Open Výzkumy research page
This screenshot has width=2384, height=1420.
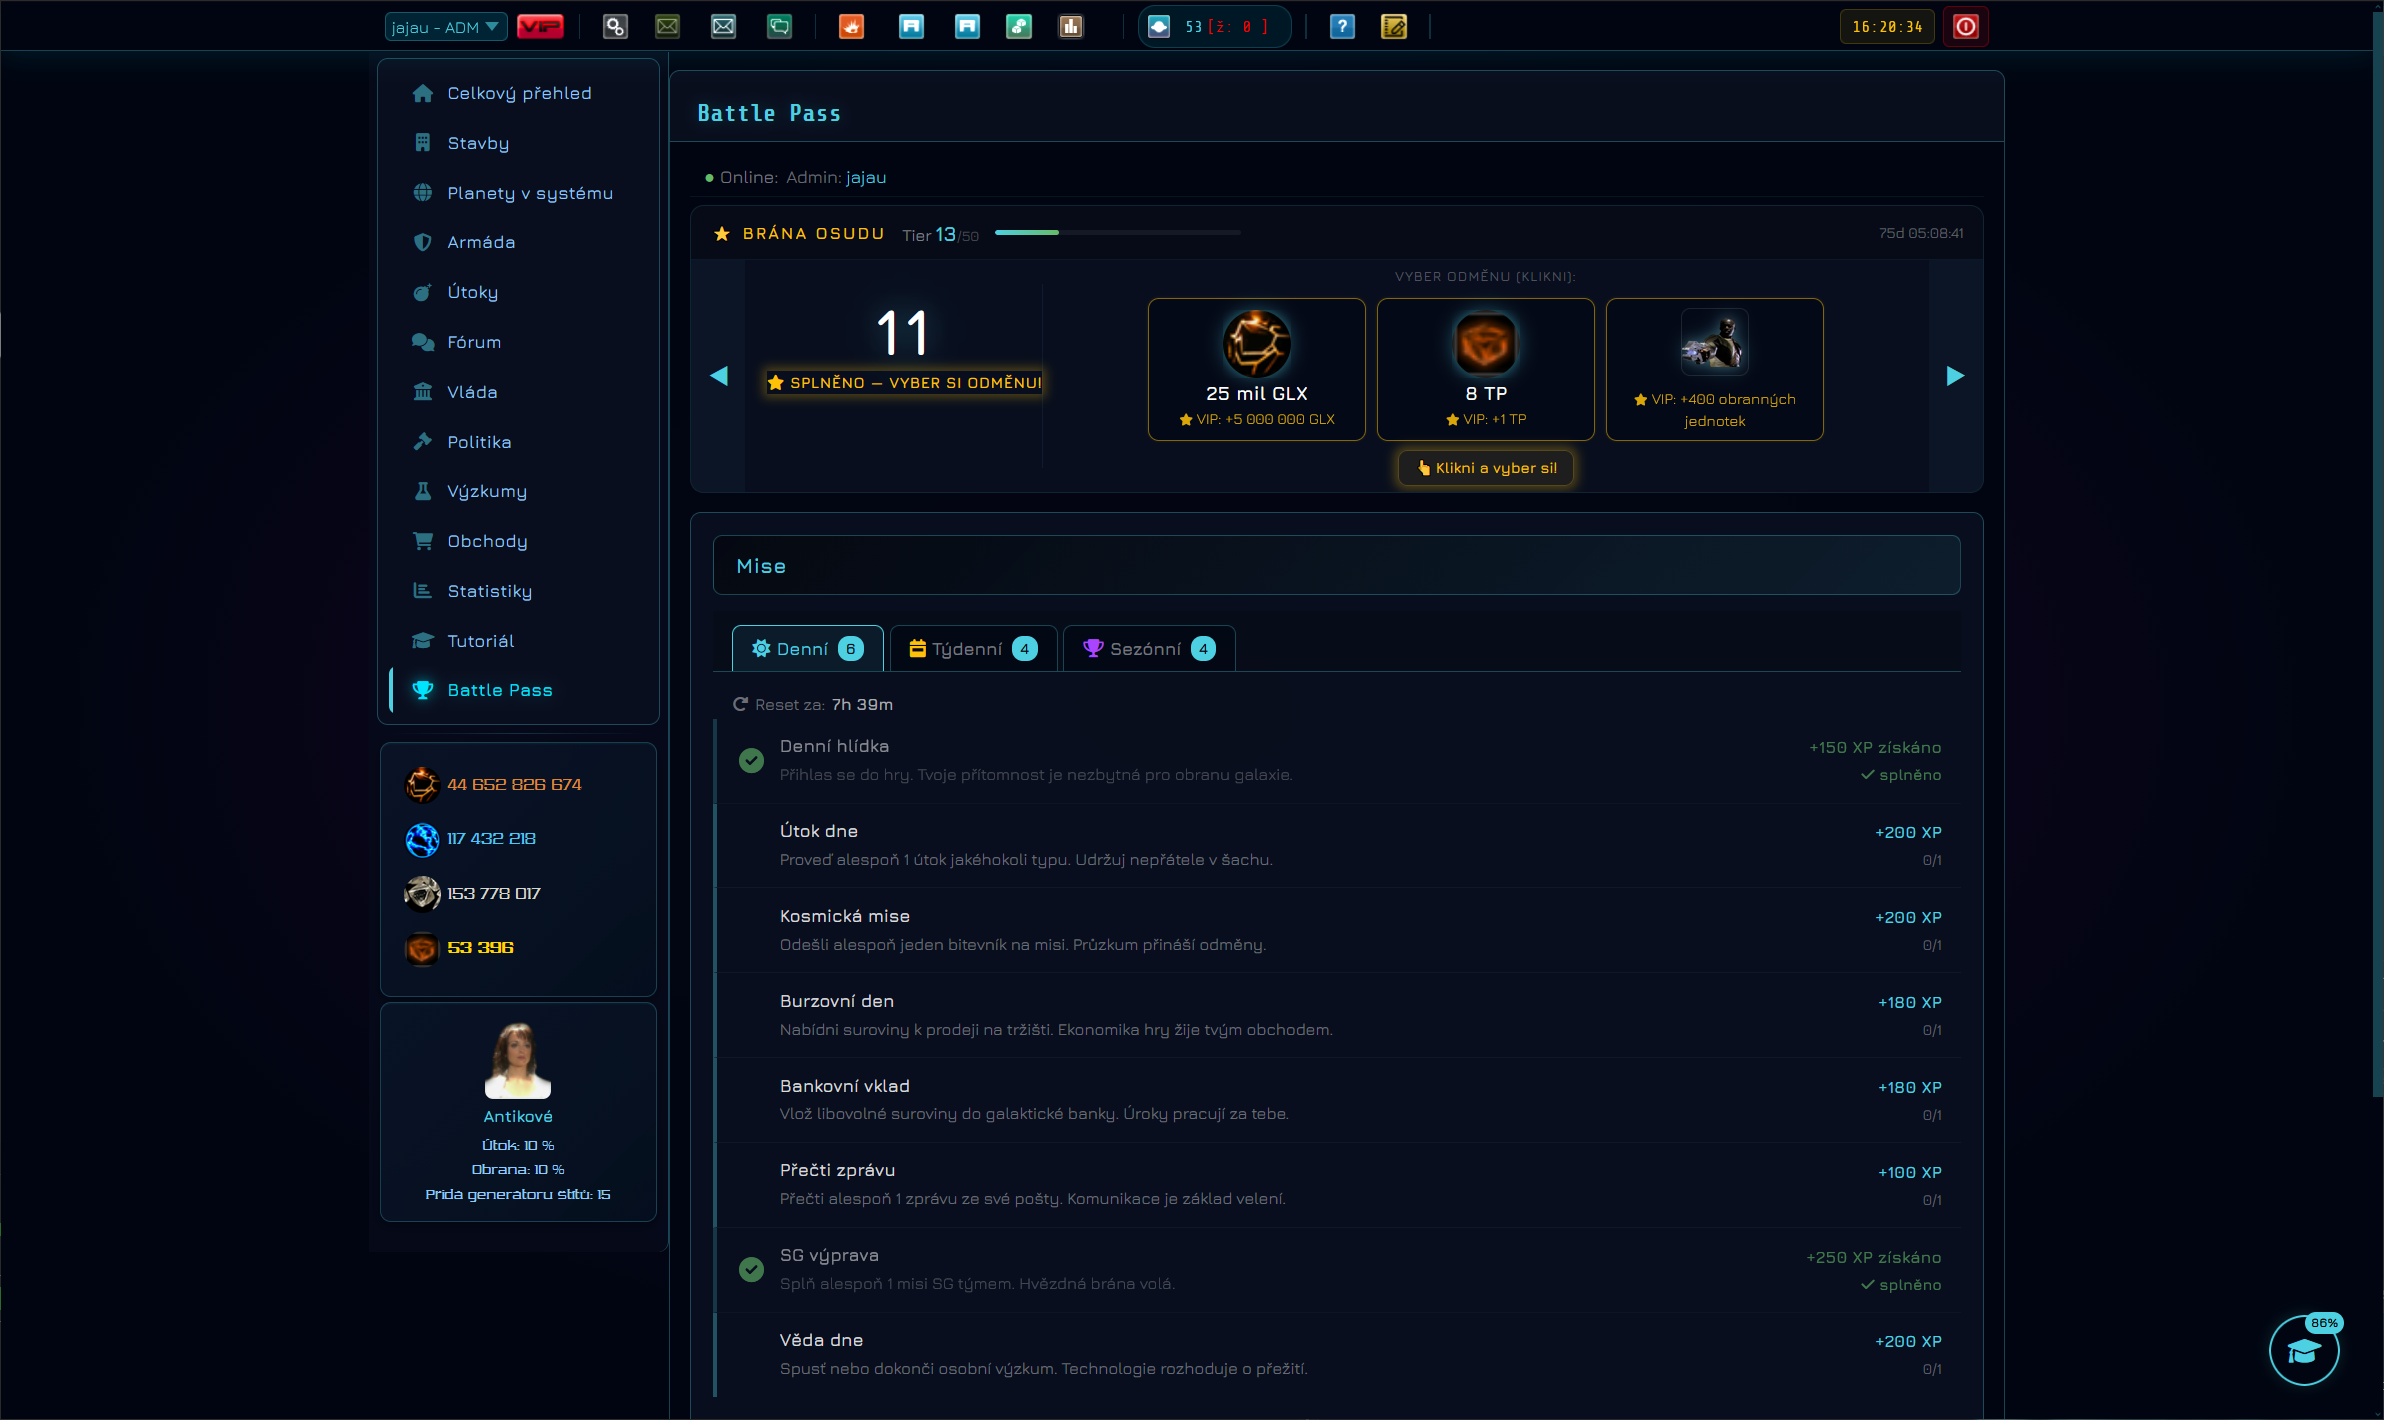click(519, 491)
